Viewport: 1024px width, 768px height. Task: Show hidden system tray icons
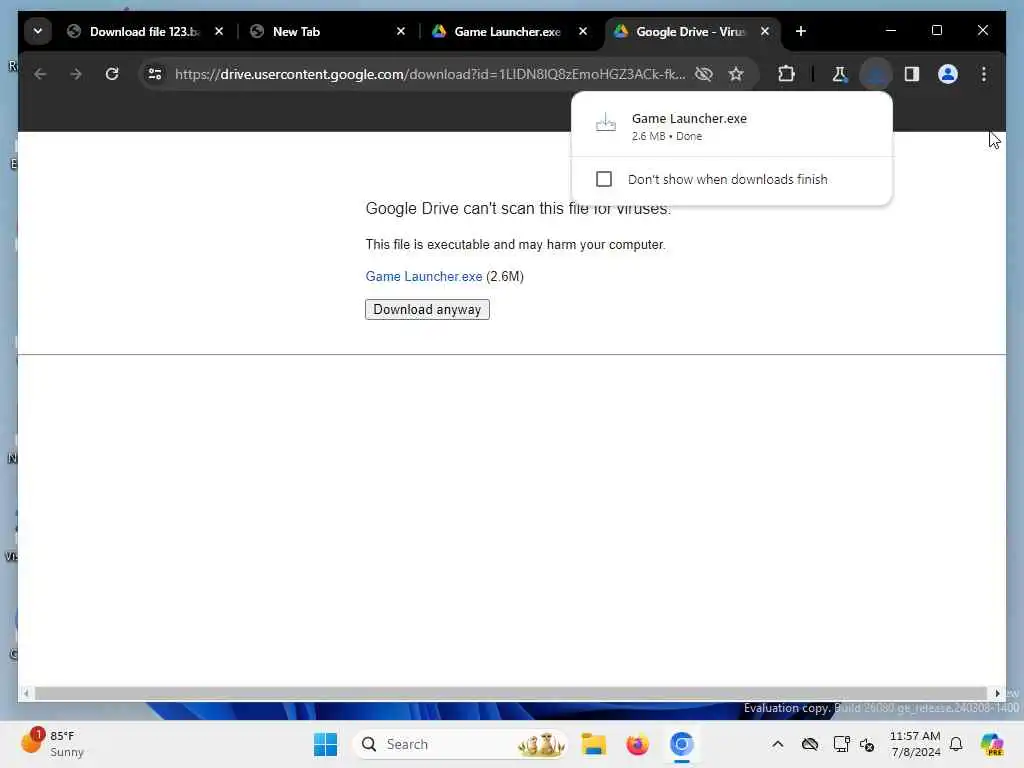click(777, 744)
